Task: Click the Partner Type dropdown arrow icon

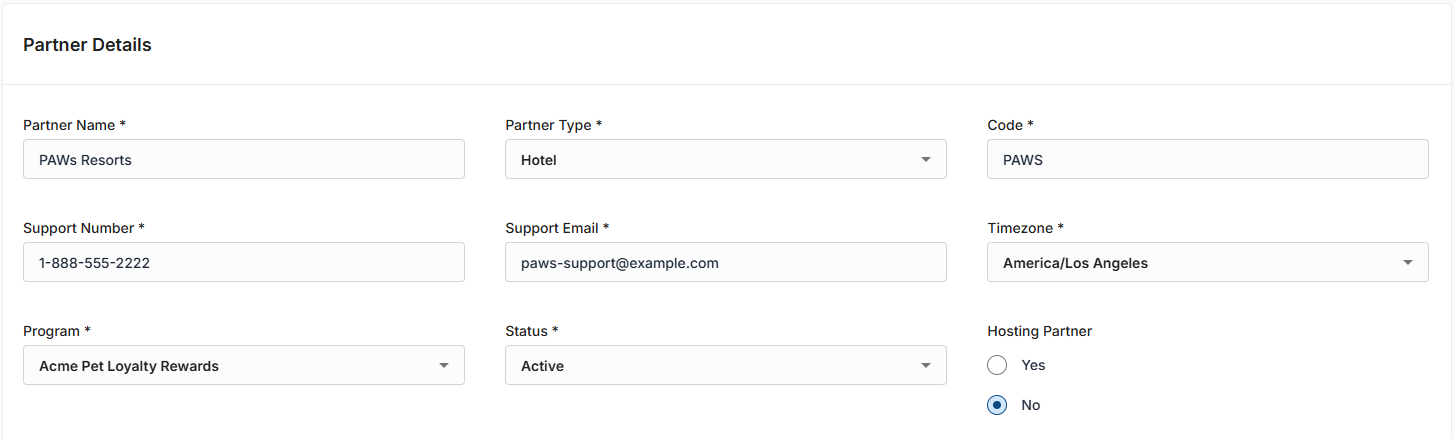Action: click(926, 159)
